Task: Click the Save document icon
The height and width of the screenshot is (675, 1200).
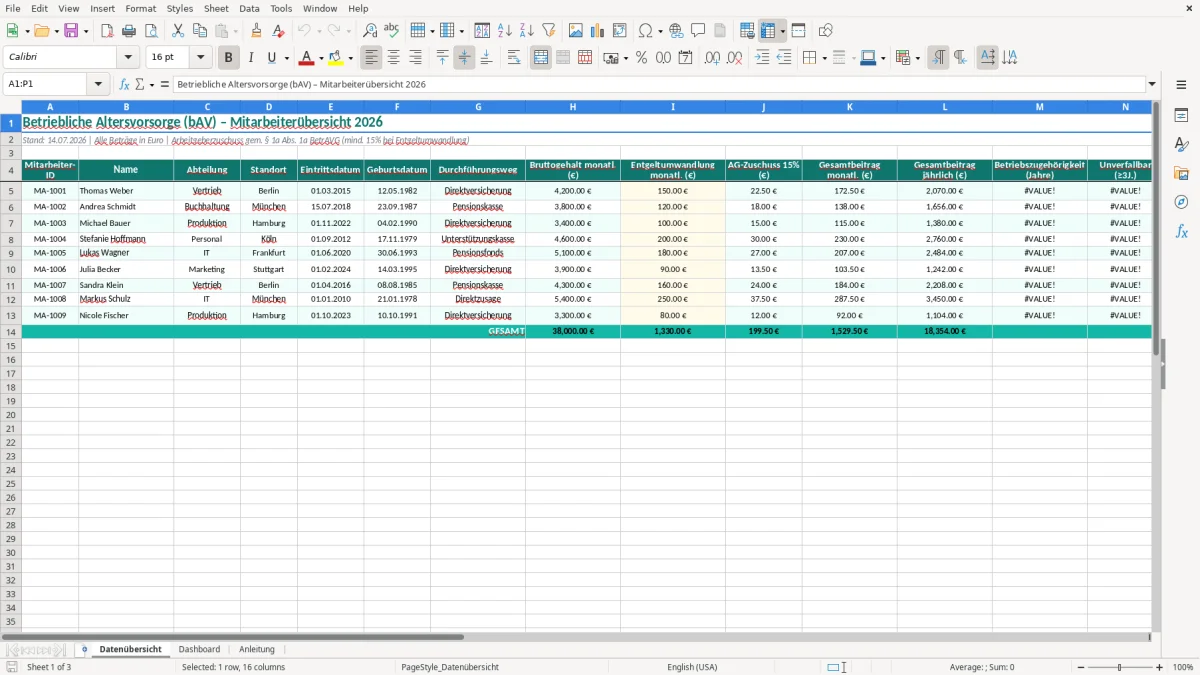Action: click(71, 31)
